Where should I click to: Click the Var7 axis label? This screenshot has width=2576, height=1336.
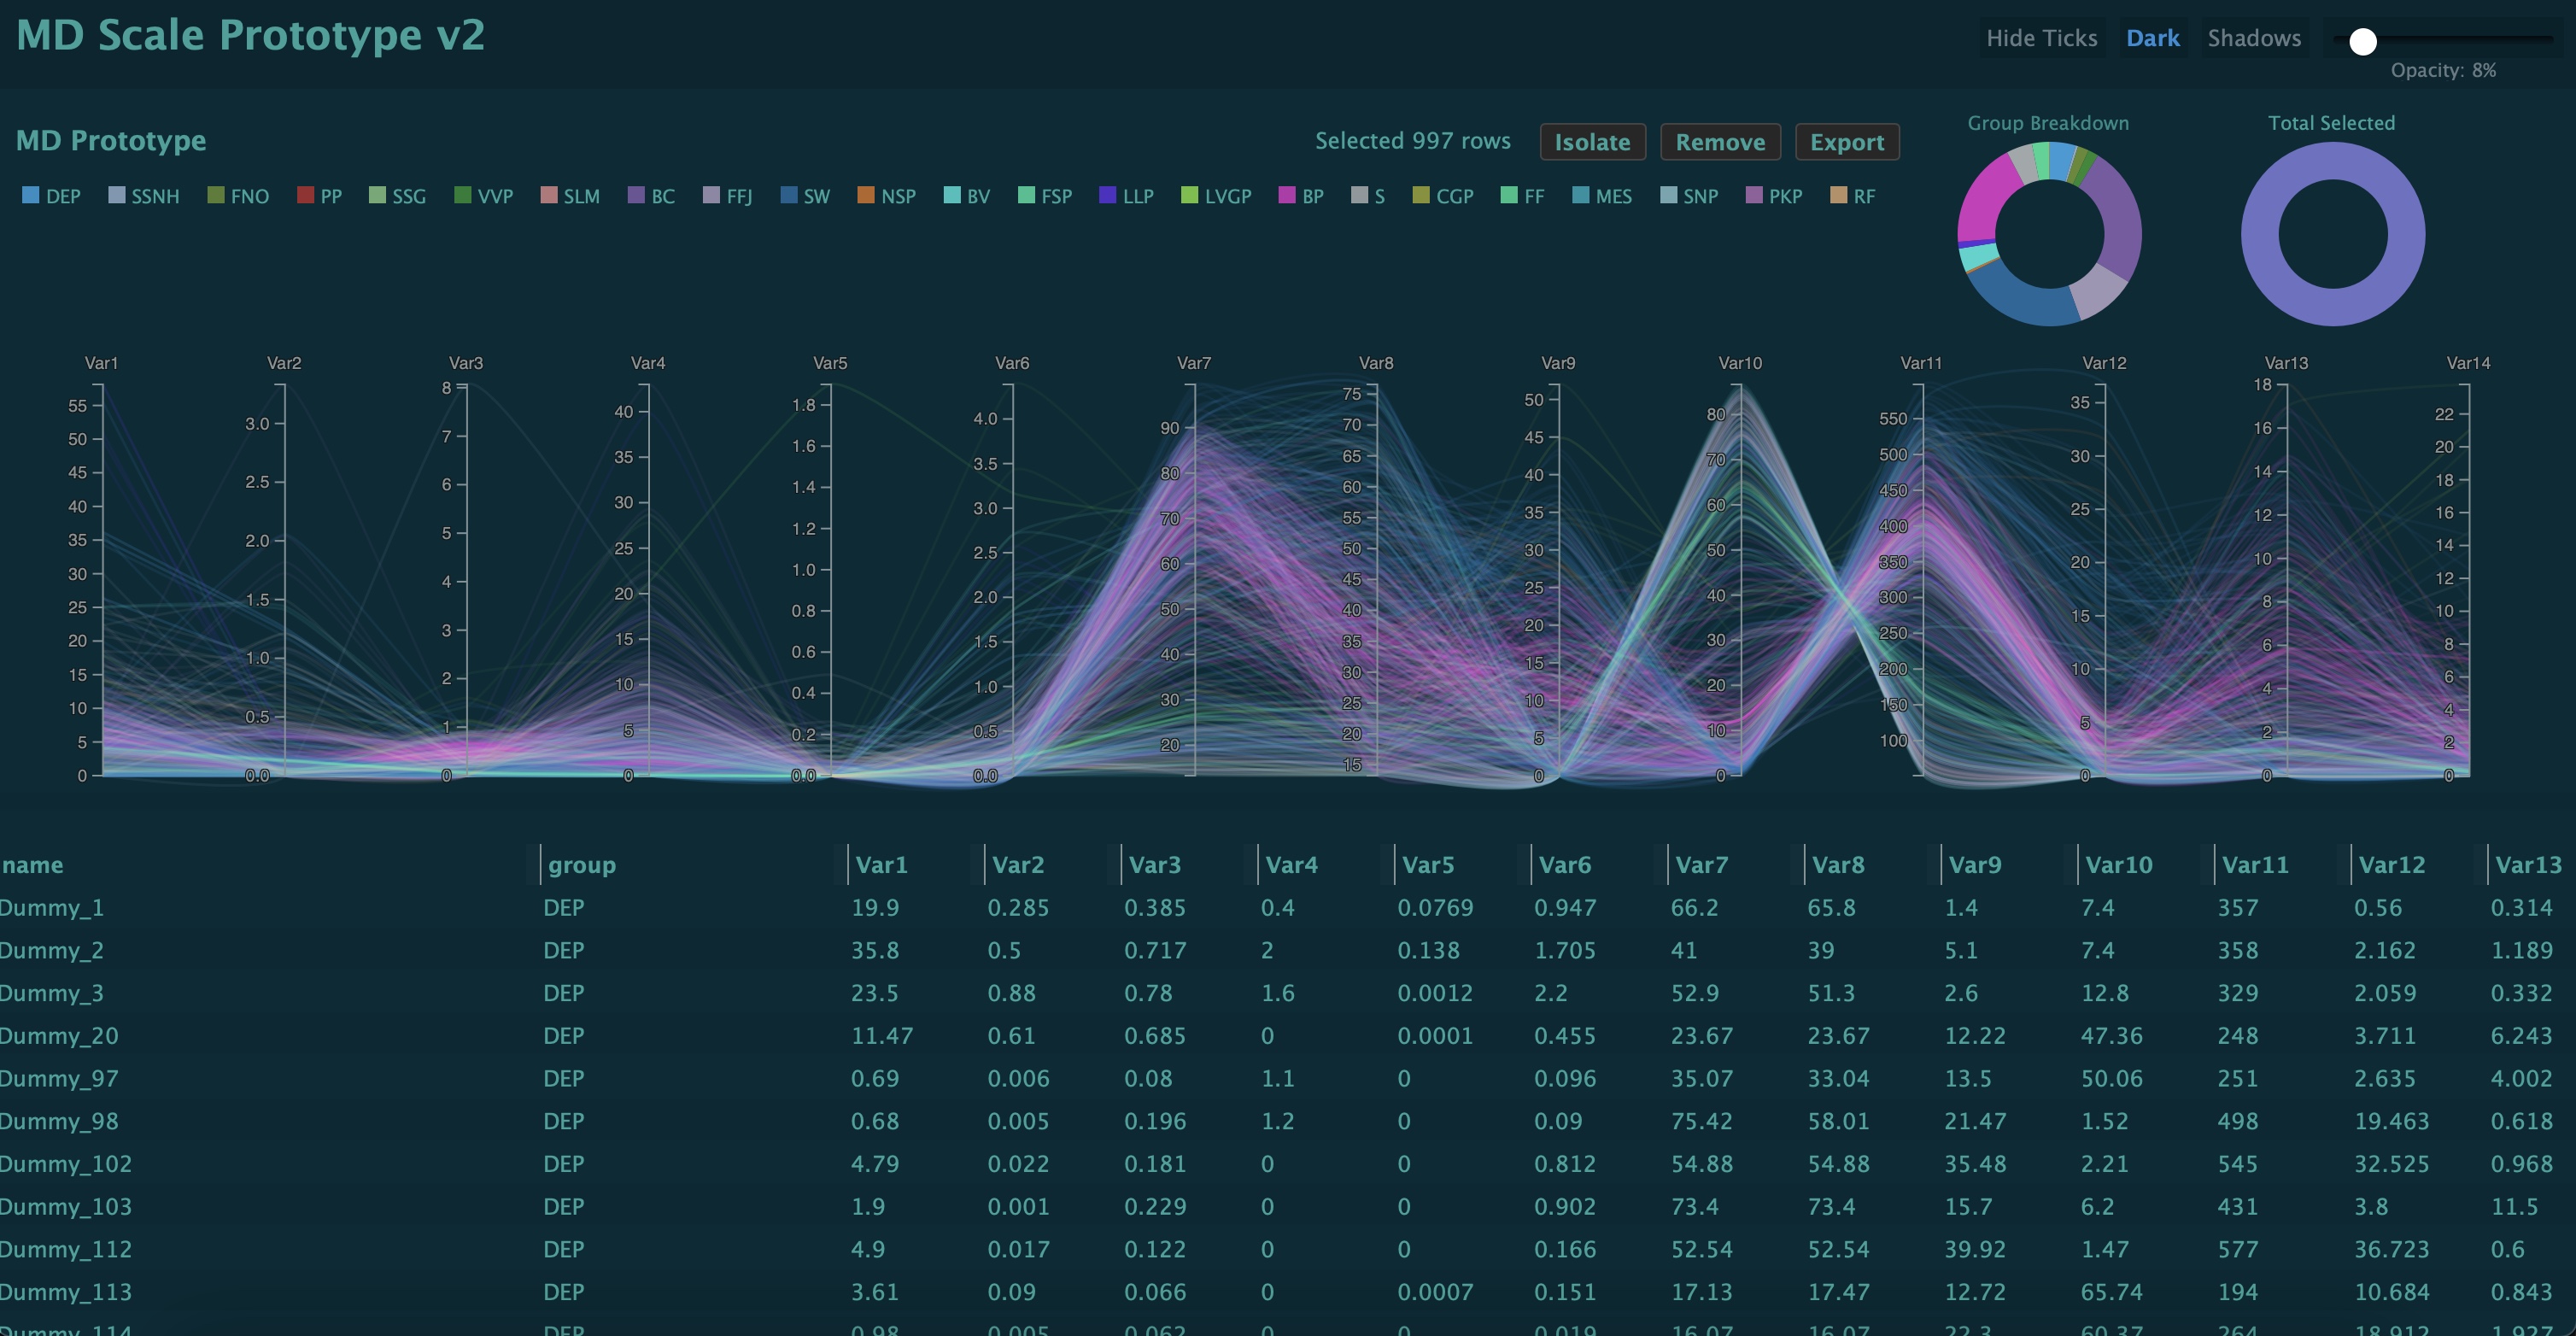click(x=1193, y=363)
